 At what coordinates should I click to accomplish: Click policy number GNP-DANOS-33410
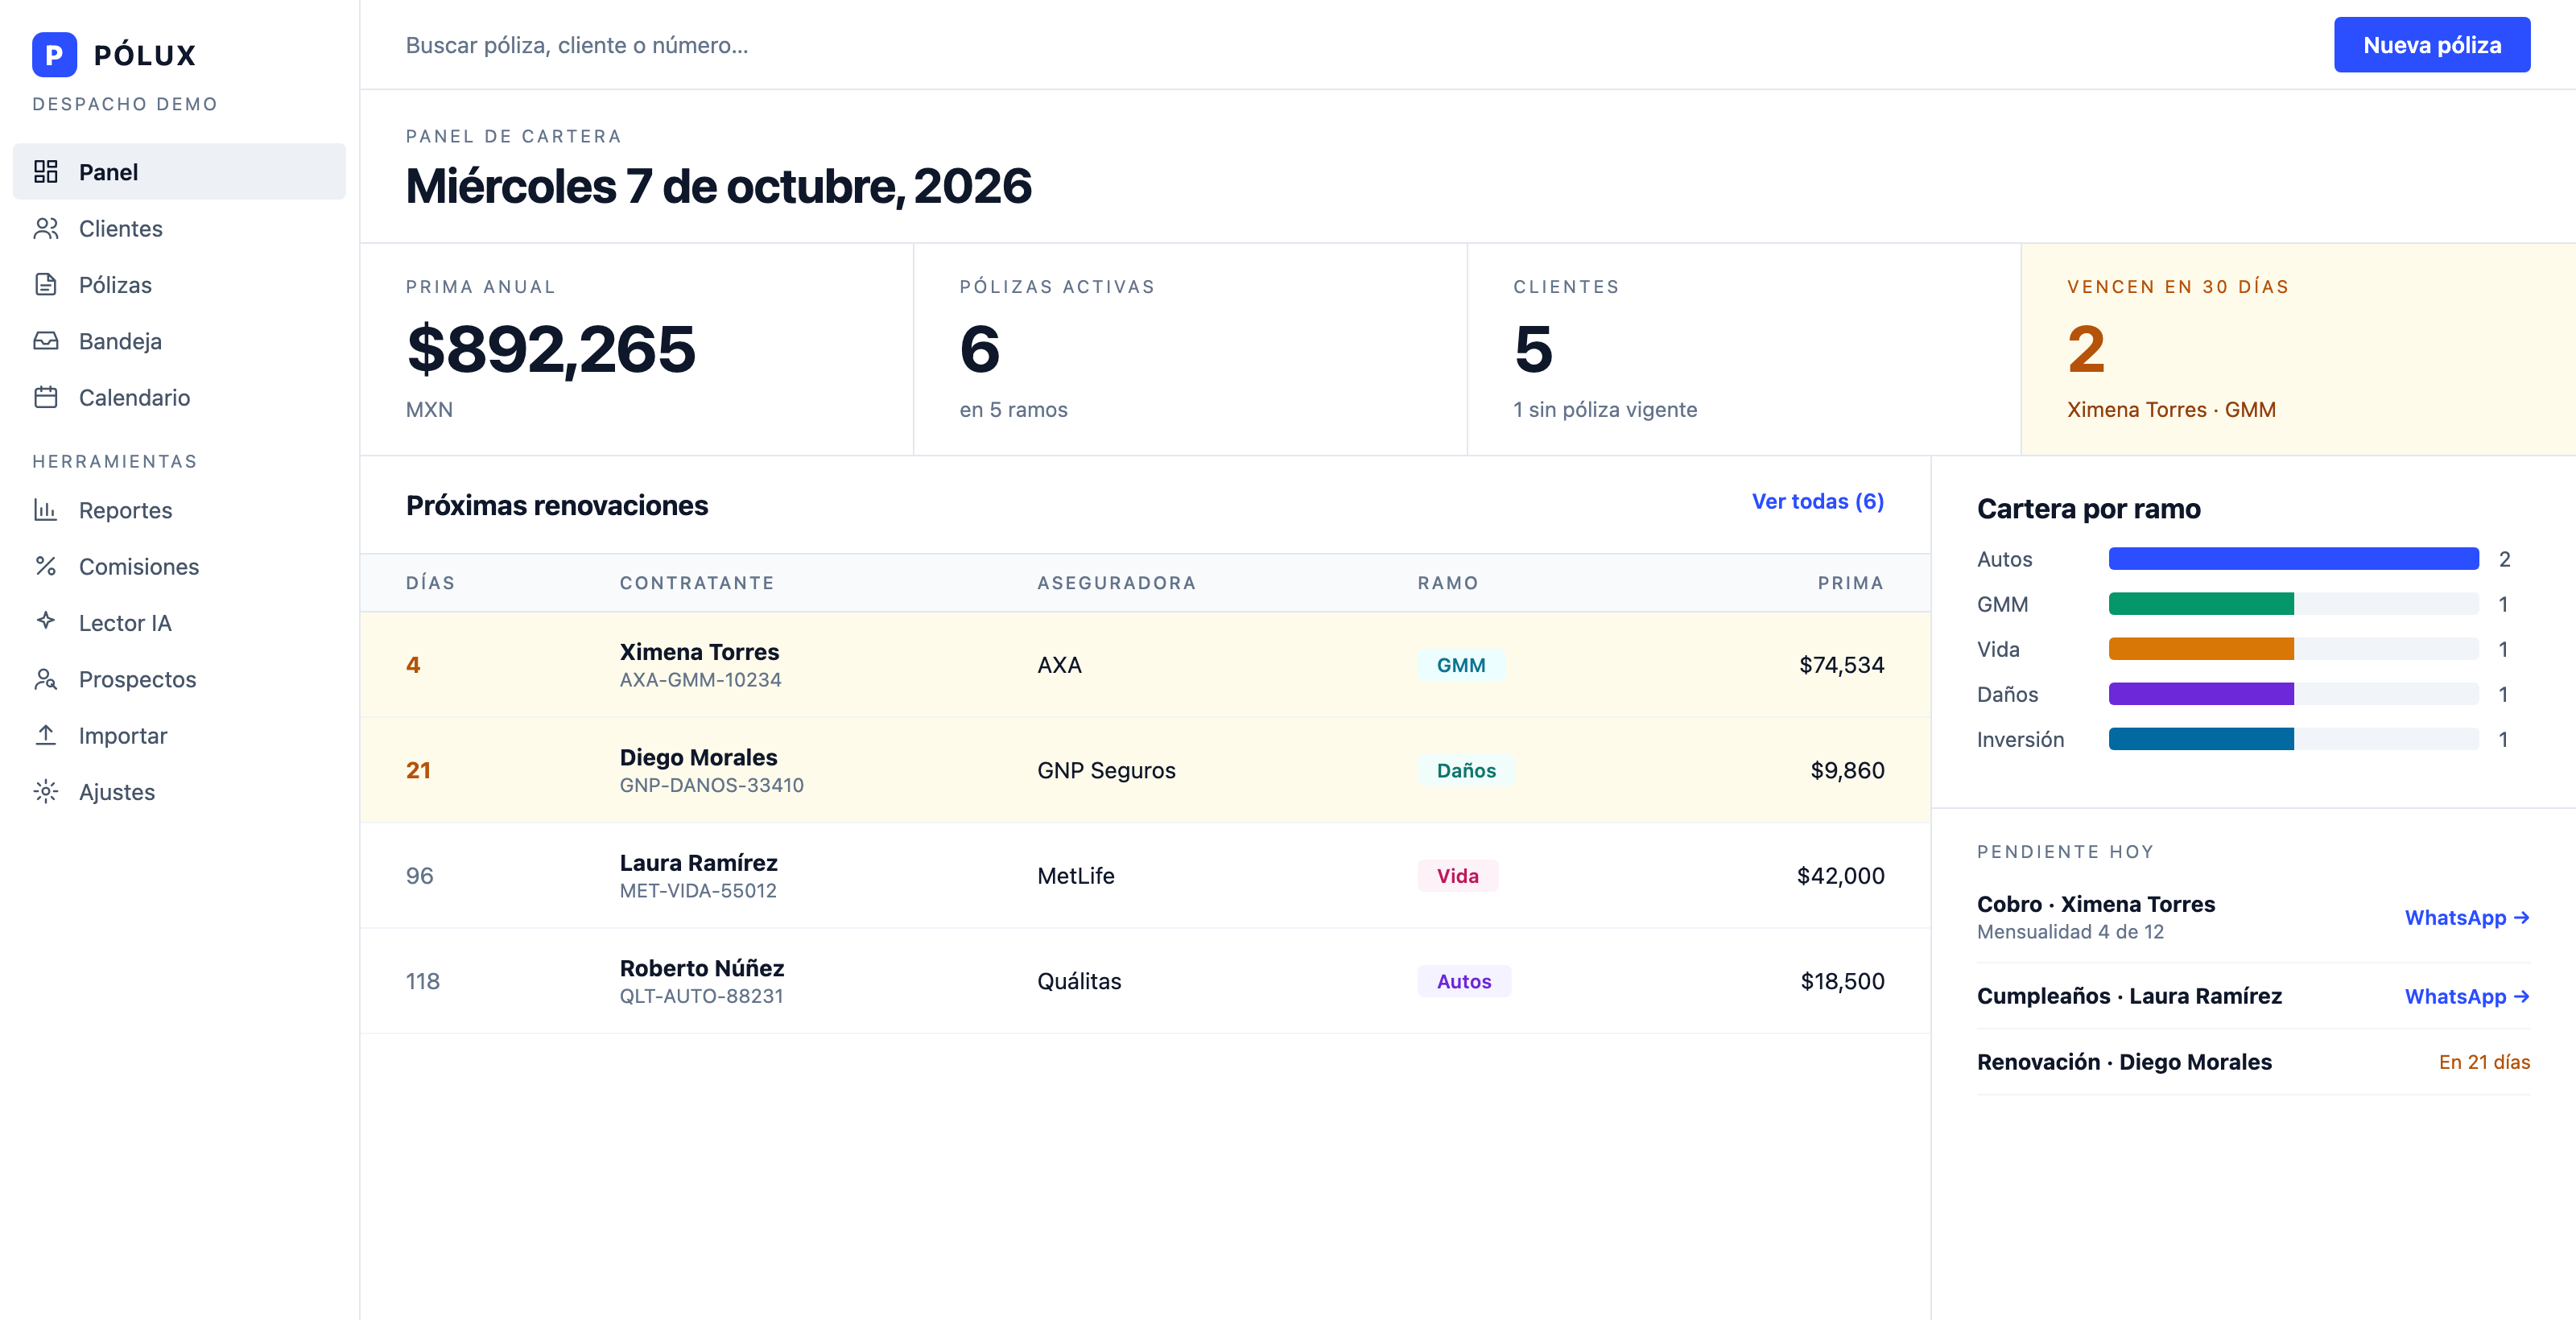[x=712, y=786]
